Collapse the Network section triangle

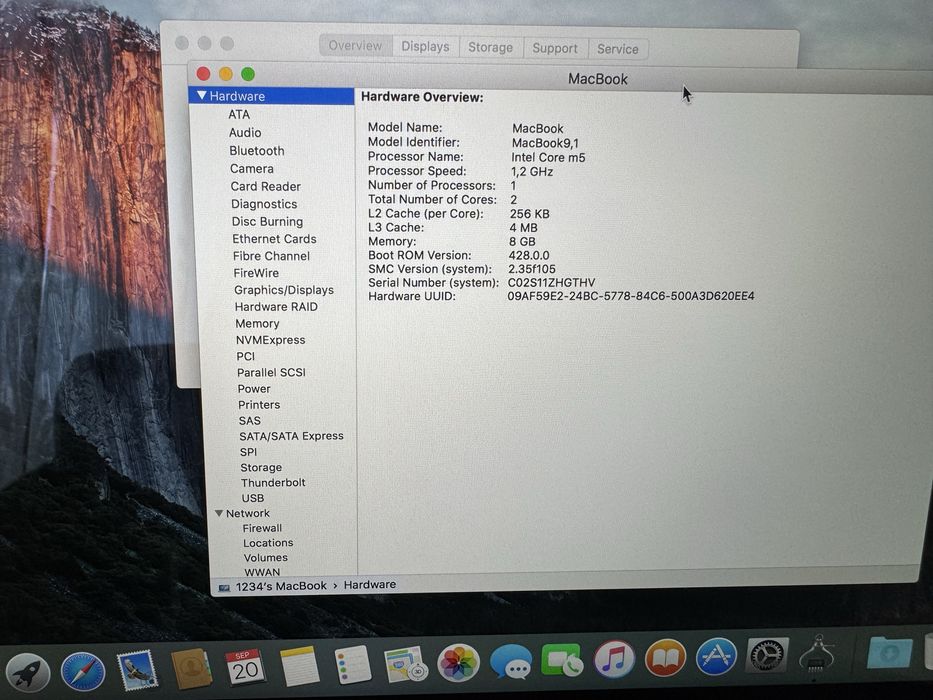point(219,513)
